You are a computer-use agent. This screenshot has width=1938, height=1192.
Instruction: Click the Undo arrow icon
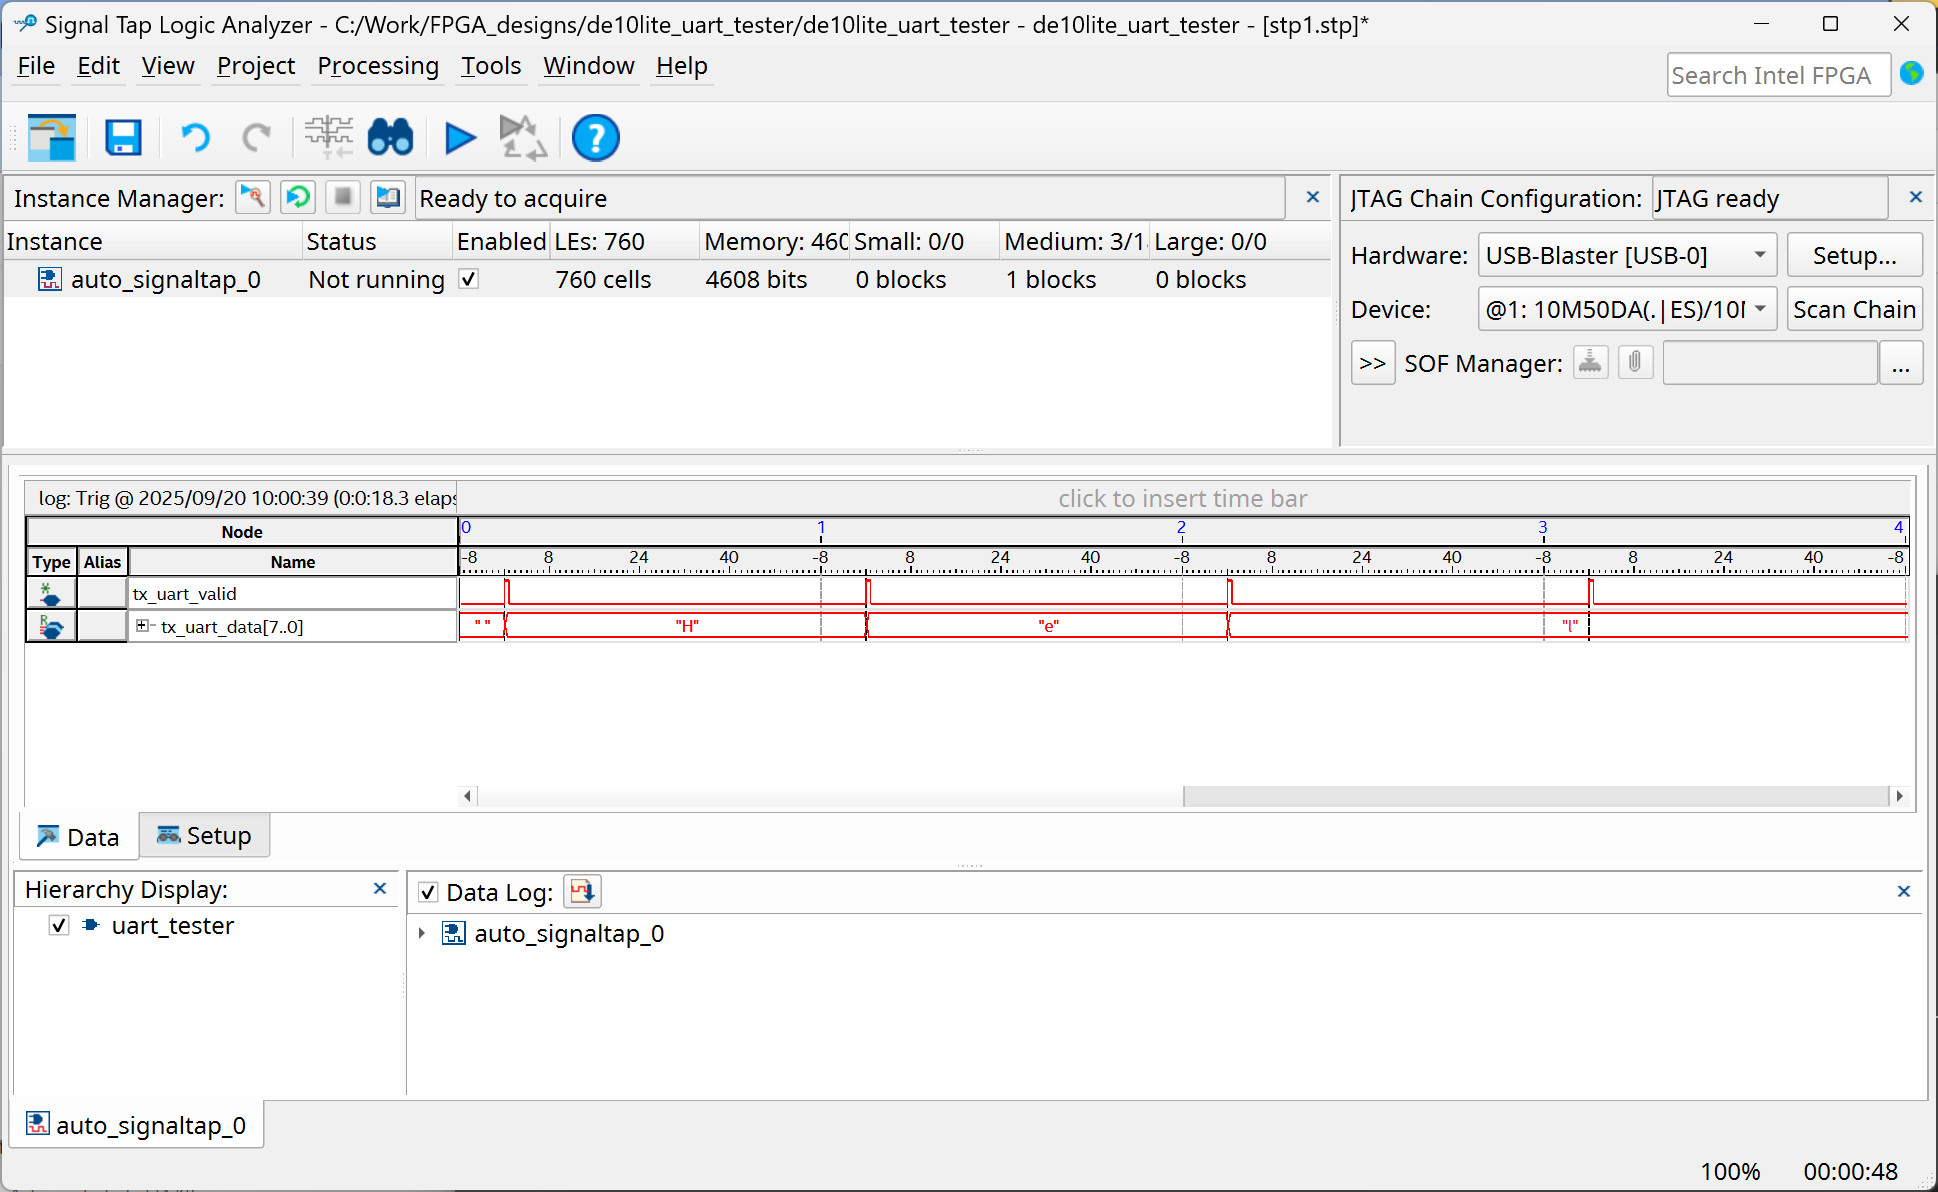tap(195, 137)
